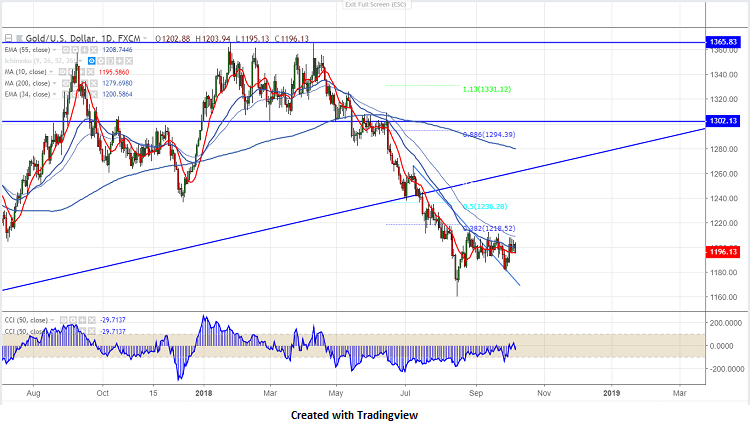Viewport: 752px width, 424px height.
Task: Click MA (10, close) plus icon
Action: [82, 72]
